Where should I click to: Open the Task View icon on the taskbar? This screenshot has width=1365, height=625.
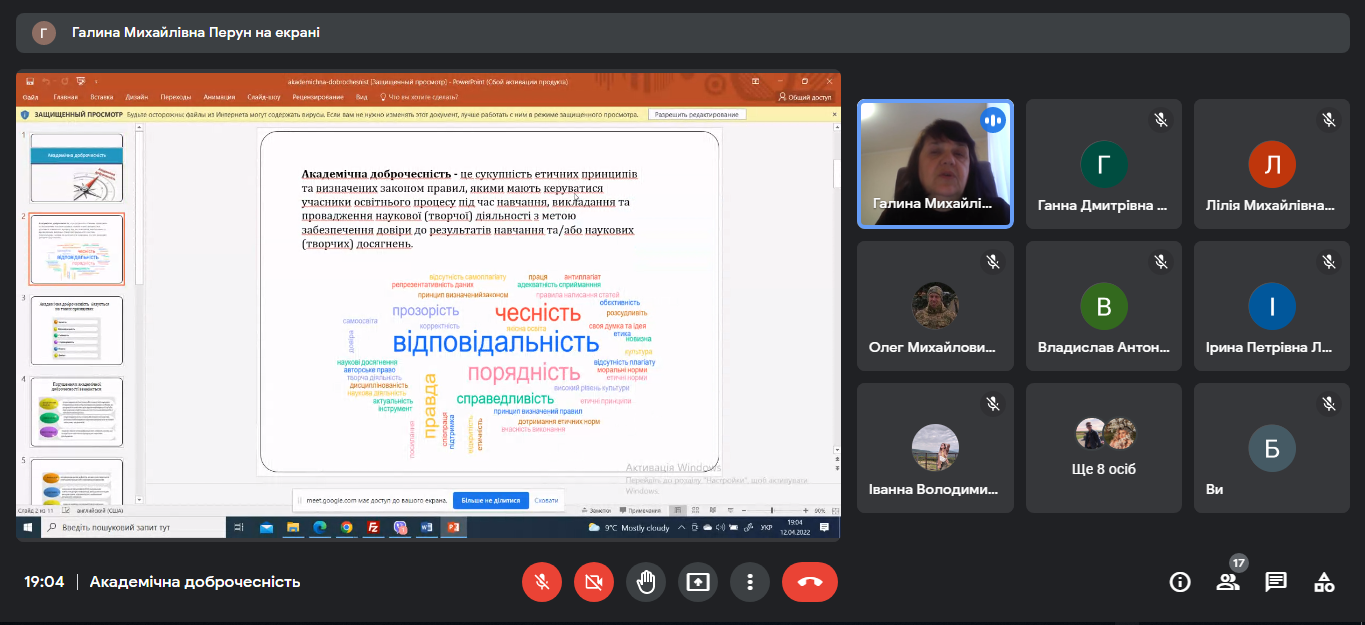pyautogui.click(x=239, y=527)
